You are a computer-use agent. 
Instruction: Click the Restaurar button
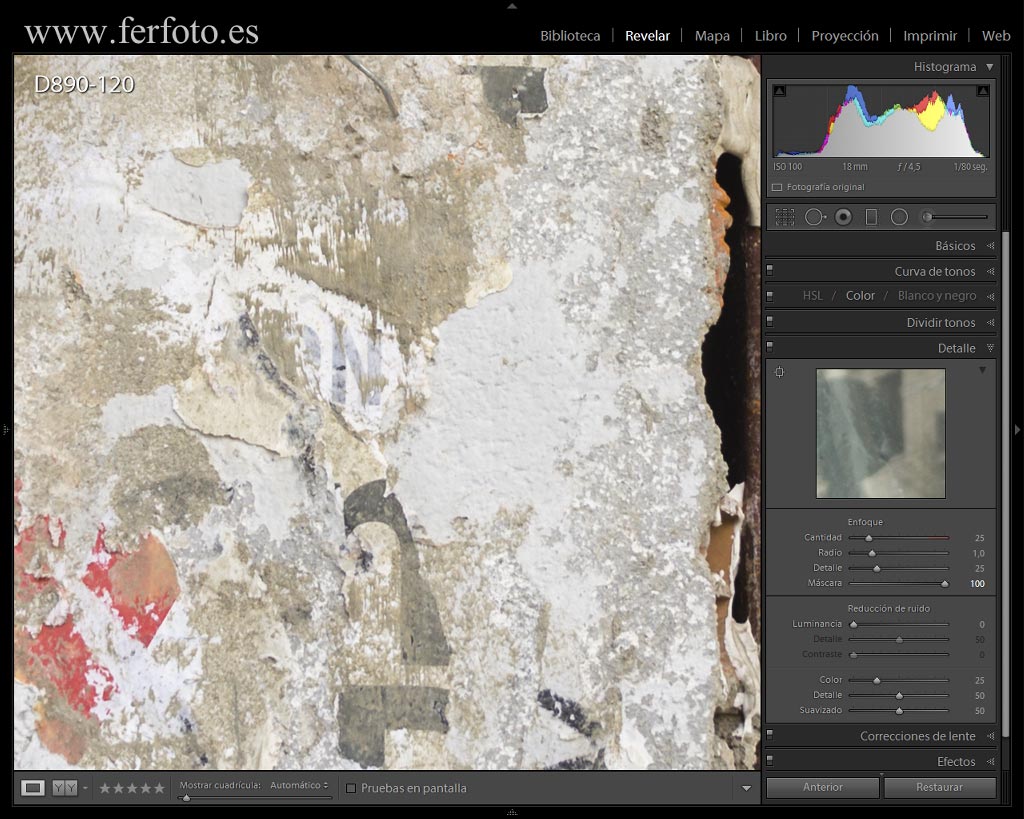pos(939,787)
